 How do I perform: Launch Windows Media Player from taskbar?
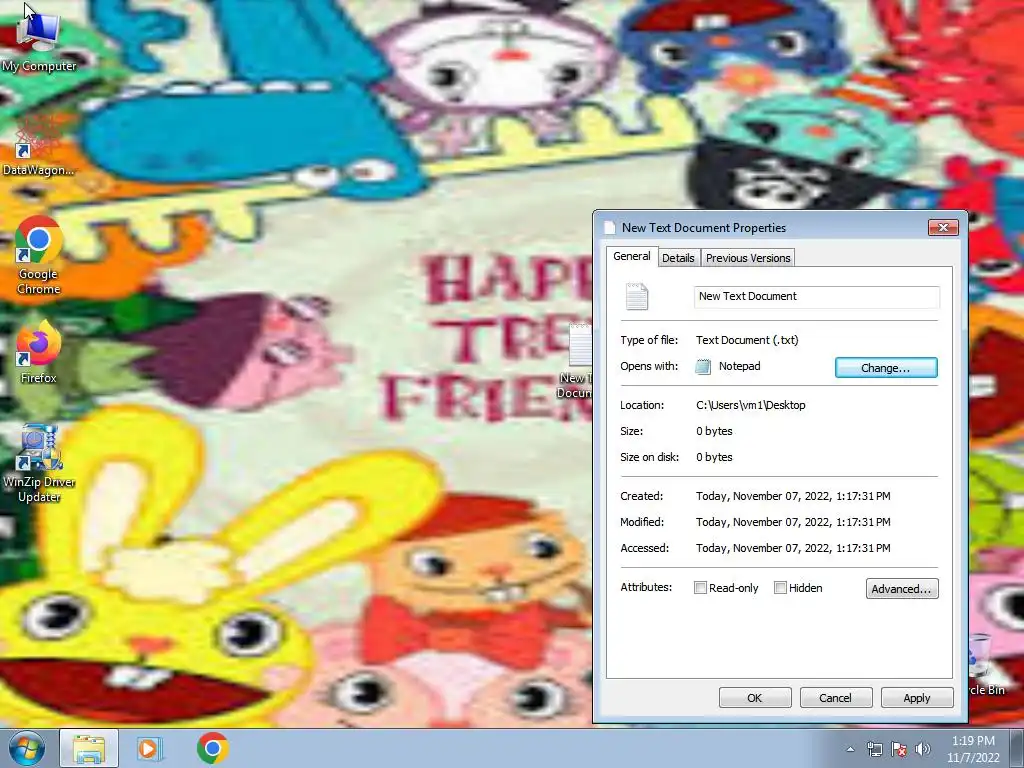click(x=149, y=748)
